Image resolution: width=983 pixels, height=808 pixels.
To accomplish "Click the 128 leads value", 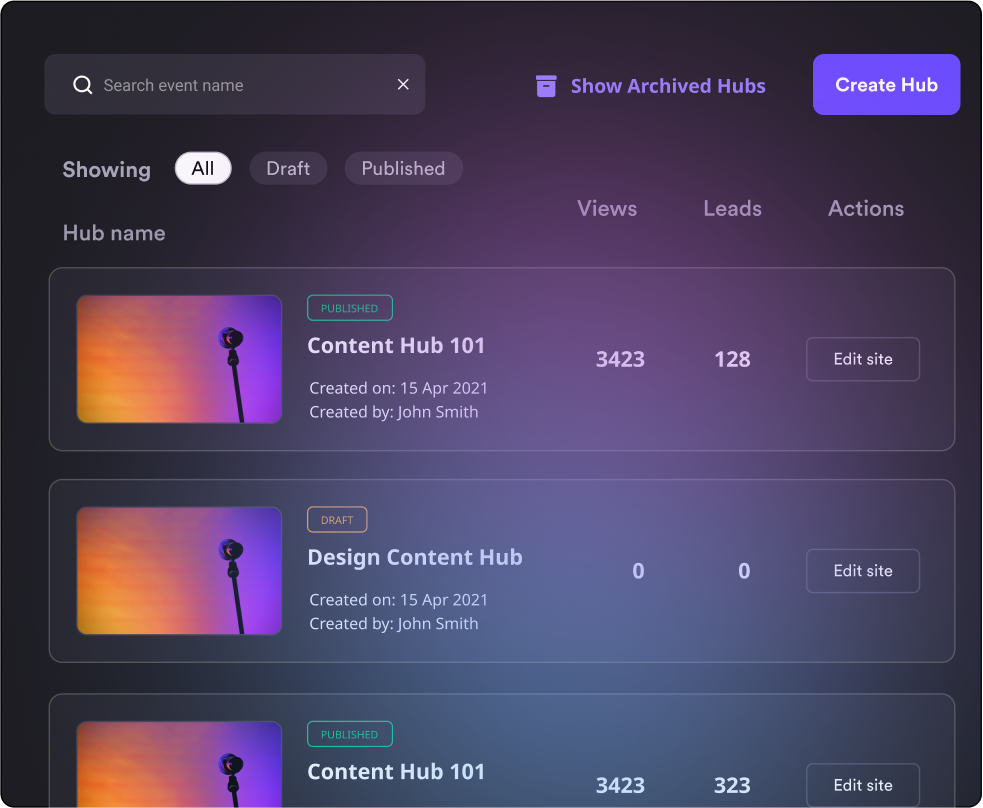I will pos(732,359).
